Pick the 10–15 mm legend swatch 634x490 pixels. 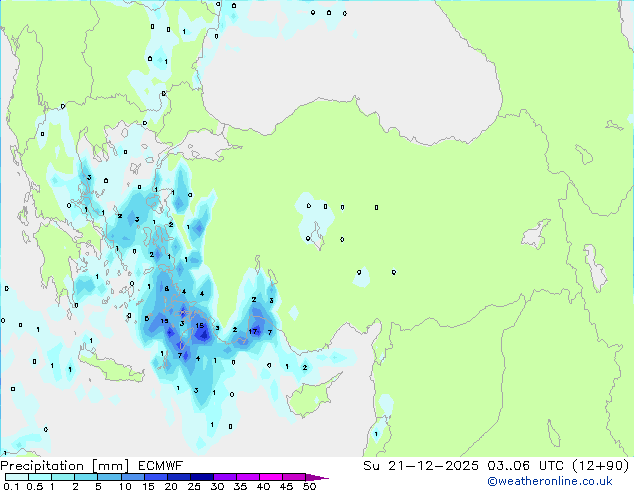click(x=132, y=477)
